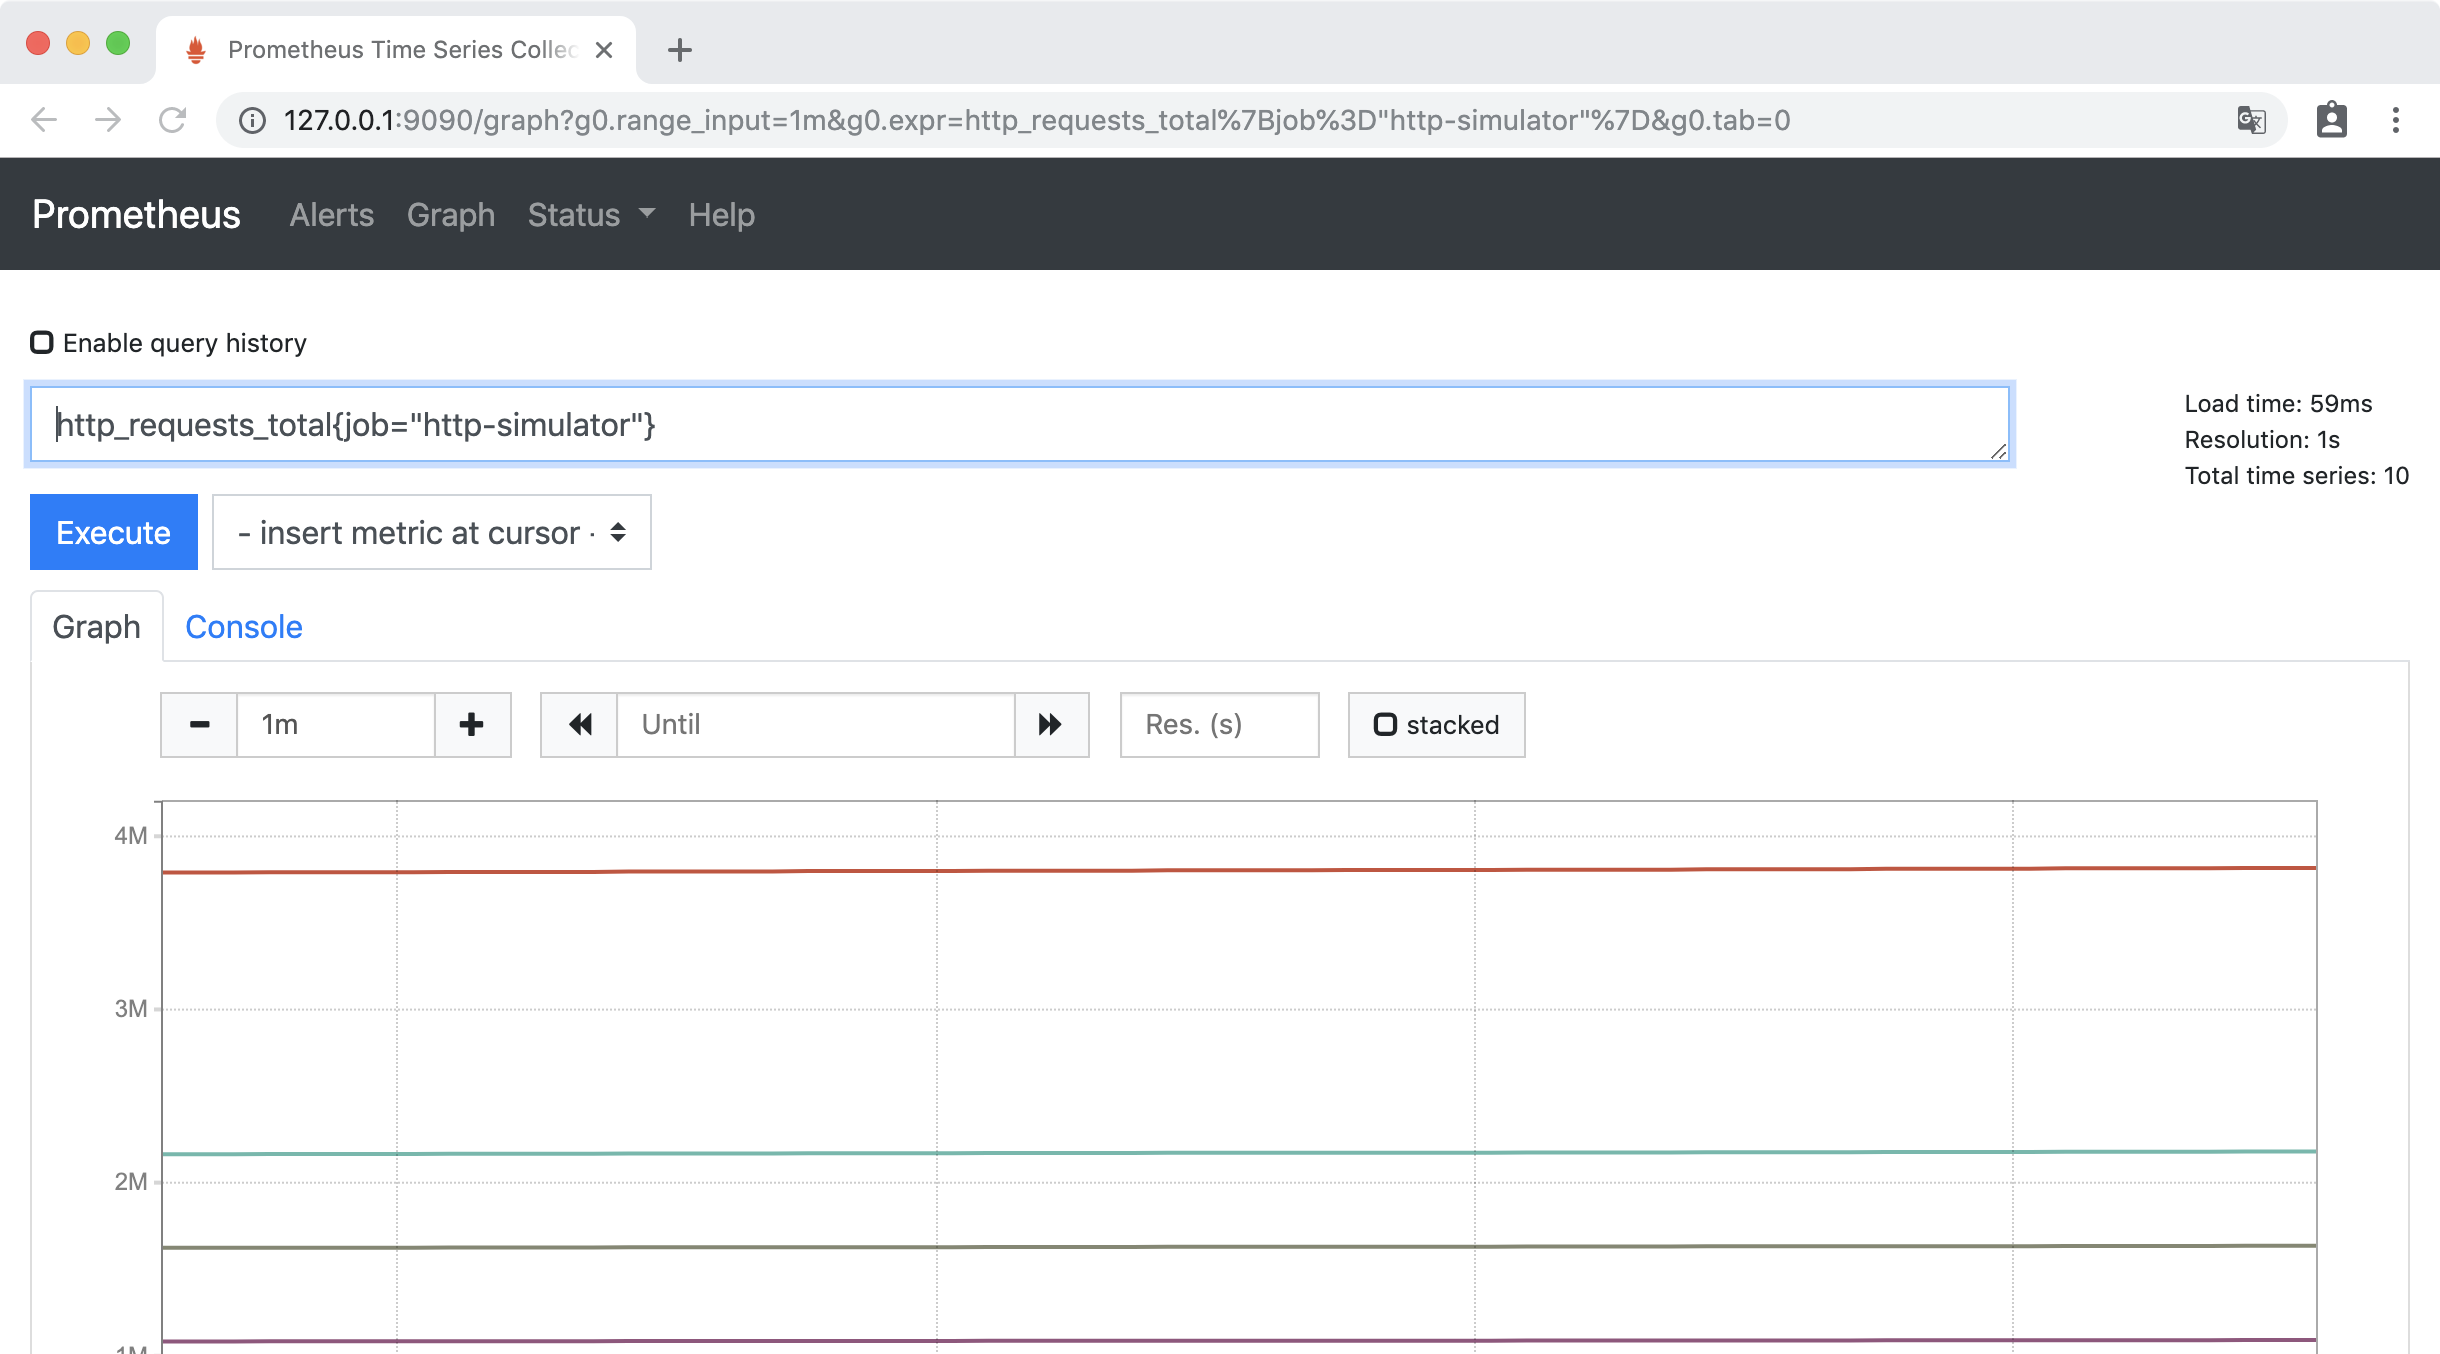Viewport: 2440px width, 1354px height.
Task: Open the Chrome three-dot menu
Action: pyautogui.click(x=2395, y=120)
